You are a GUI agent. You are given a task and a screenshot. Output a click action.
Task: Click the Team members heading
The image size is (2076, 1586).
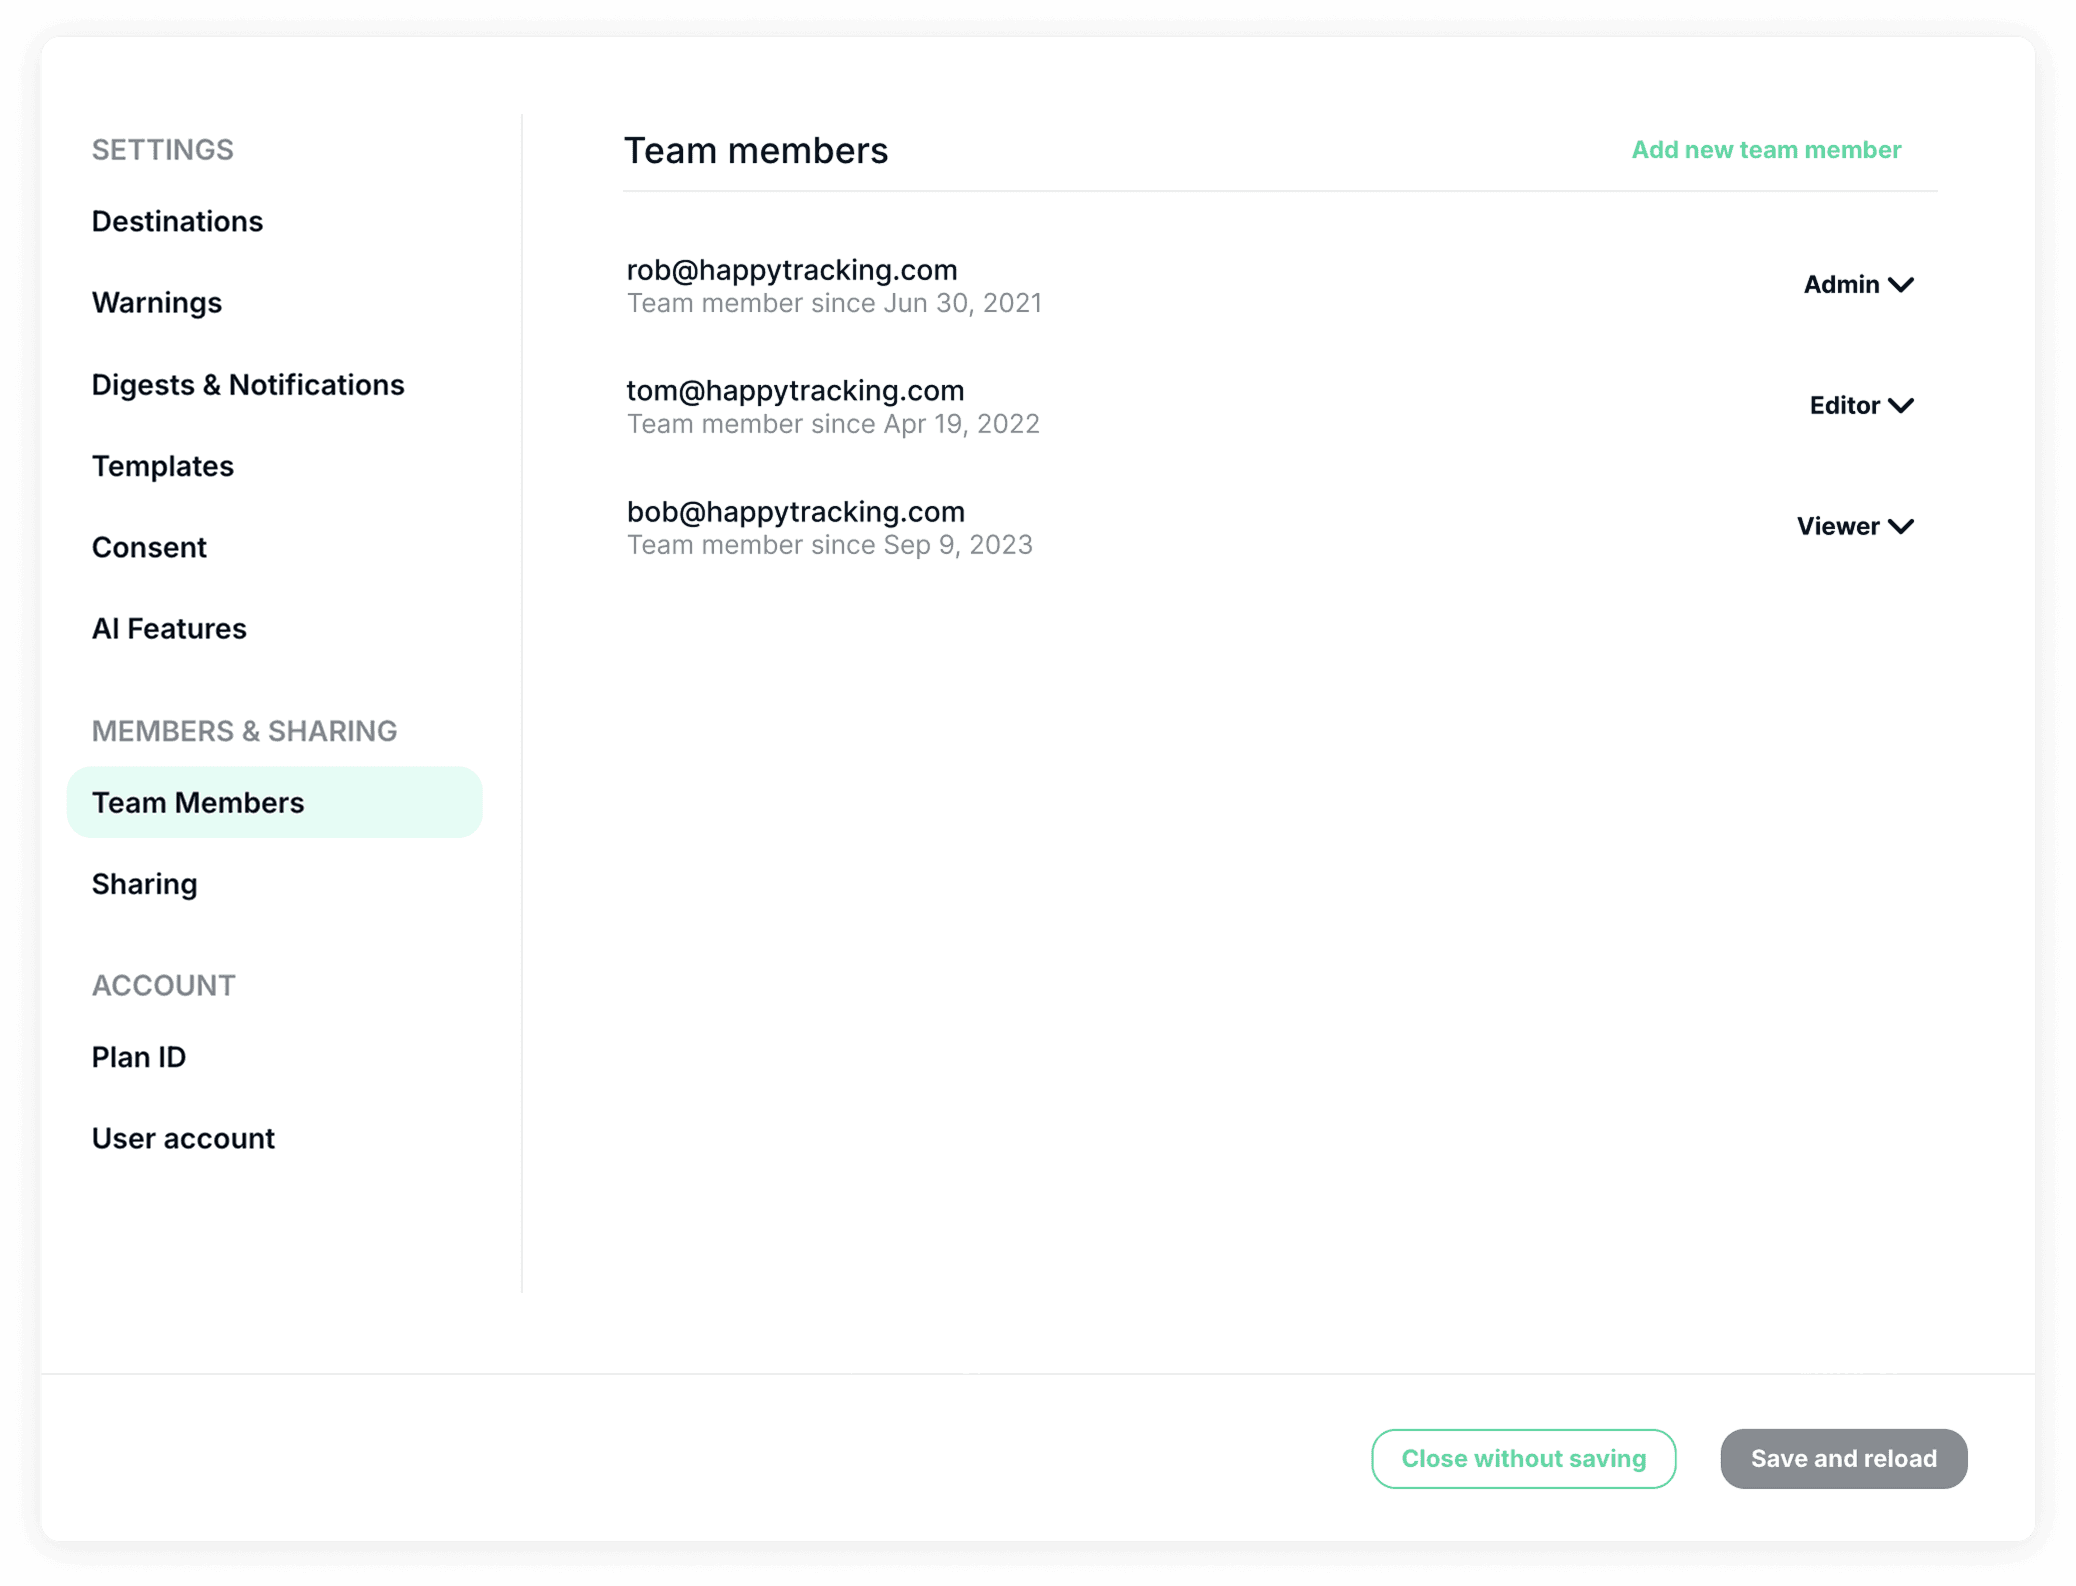[756, 151]
